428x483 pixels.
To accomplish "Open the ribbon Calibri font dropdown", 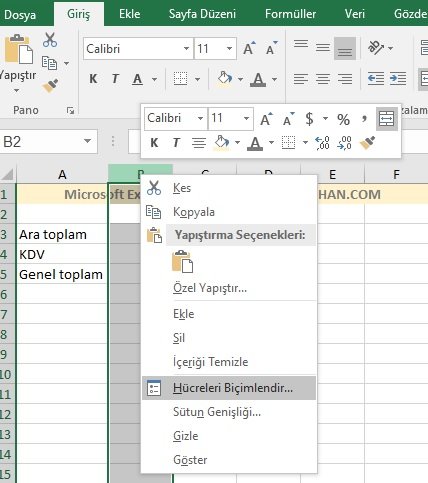I will (186, 49).
